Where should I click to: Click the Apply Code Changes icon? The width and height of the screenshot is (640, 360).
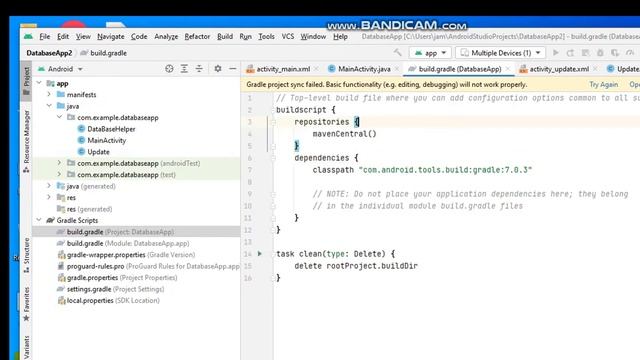[585, 53]
